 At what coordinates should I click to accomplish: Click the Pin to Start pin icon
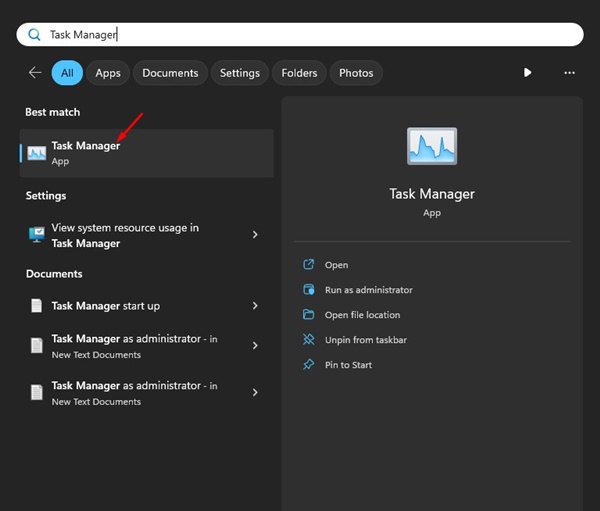(308, 365)
